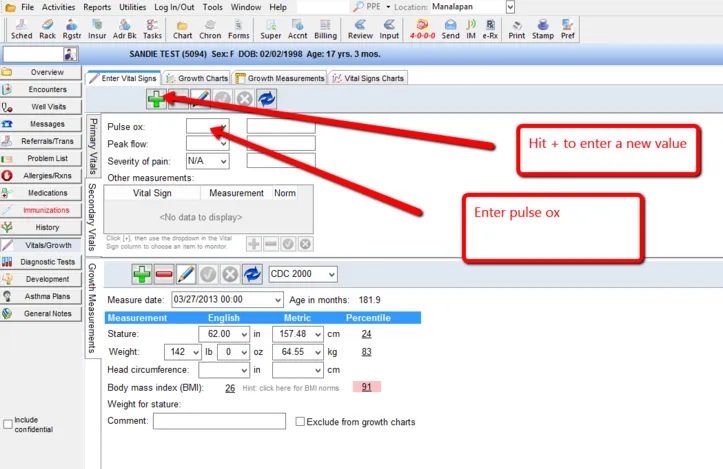Viewport: 723px width, 469px height.
Task: Click the Comment text field
Action: [220, 422]
